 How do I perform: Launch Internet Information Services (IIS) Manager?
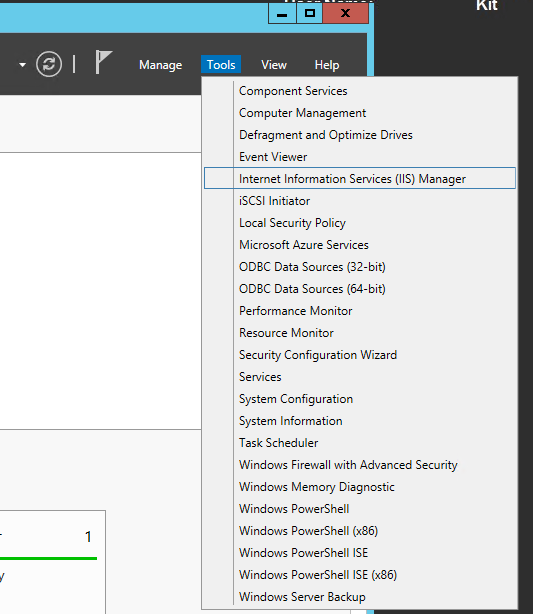[x=360, y=179]
